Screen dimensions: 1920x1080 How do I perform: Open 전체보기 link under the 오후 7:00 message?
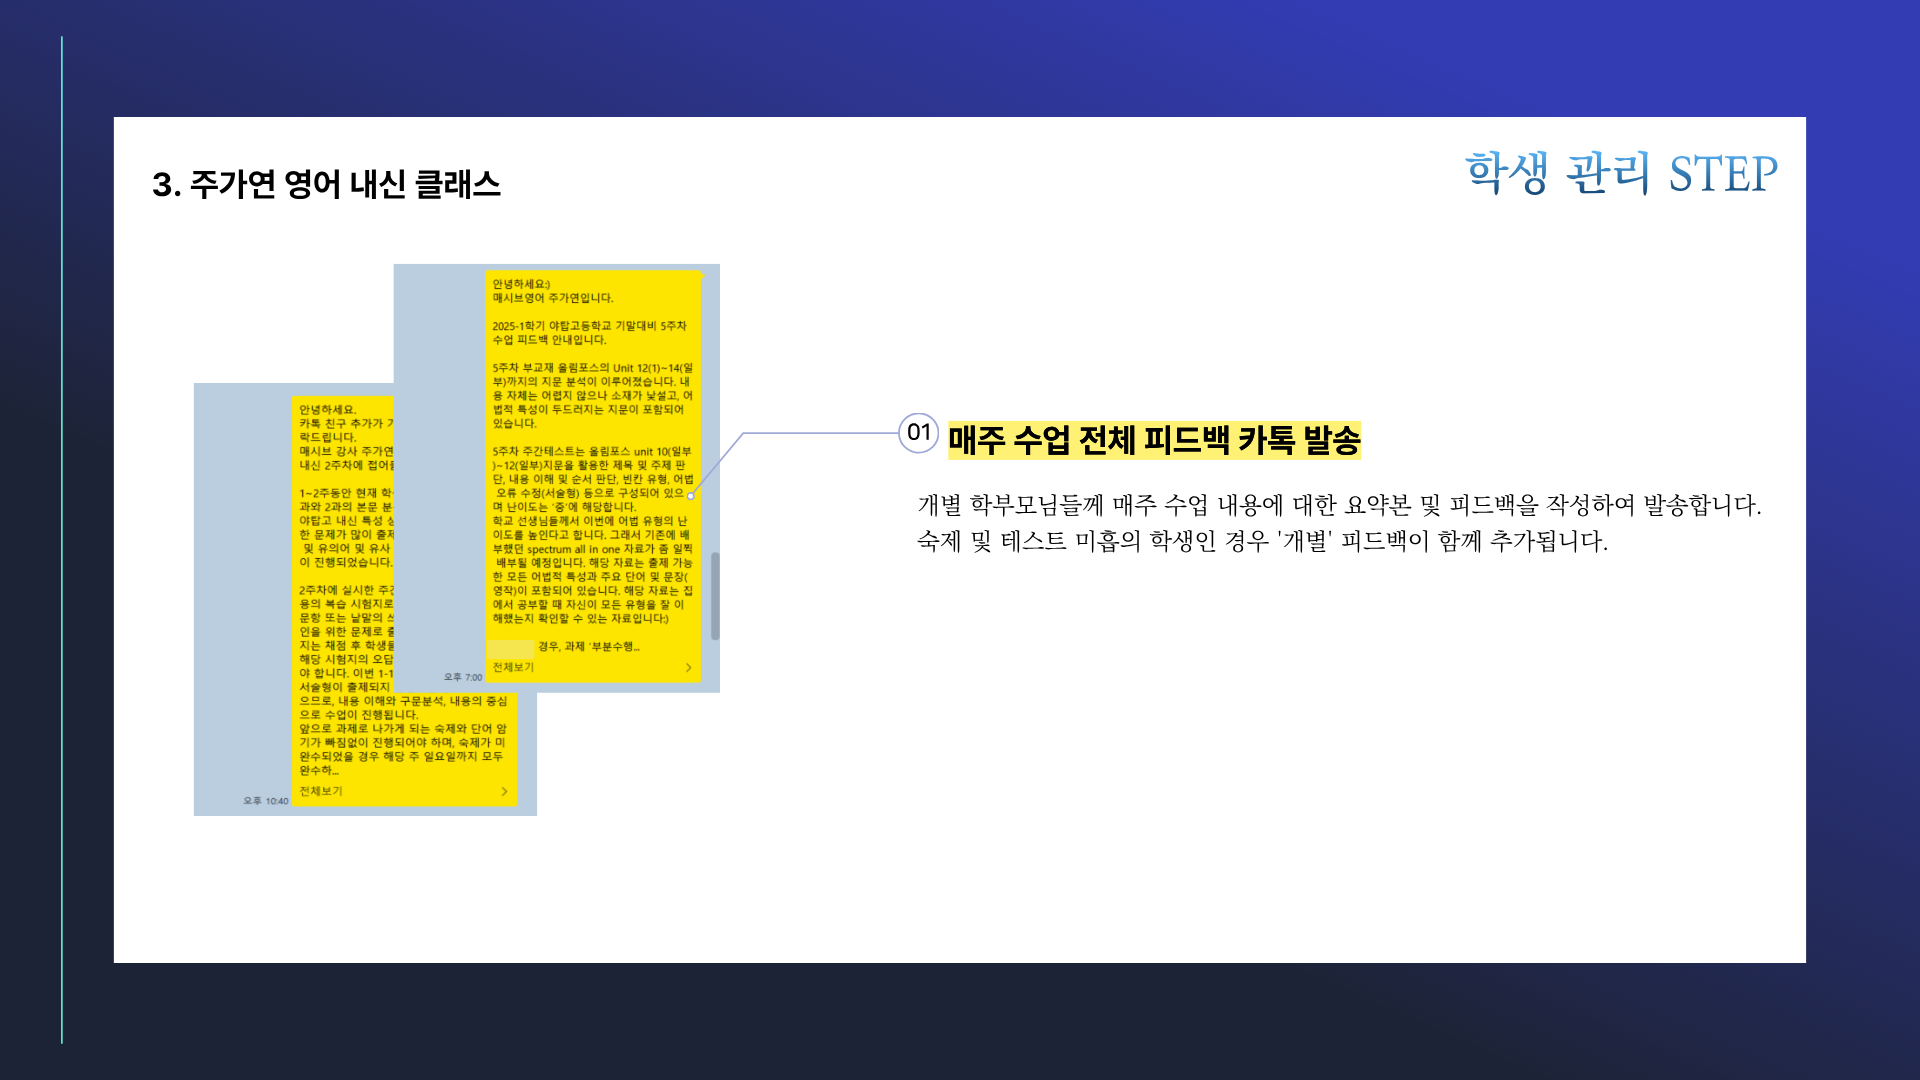(513, 667)
